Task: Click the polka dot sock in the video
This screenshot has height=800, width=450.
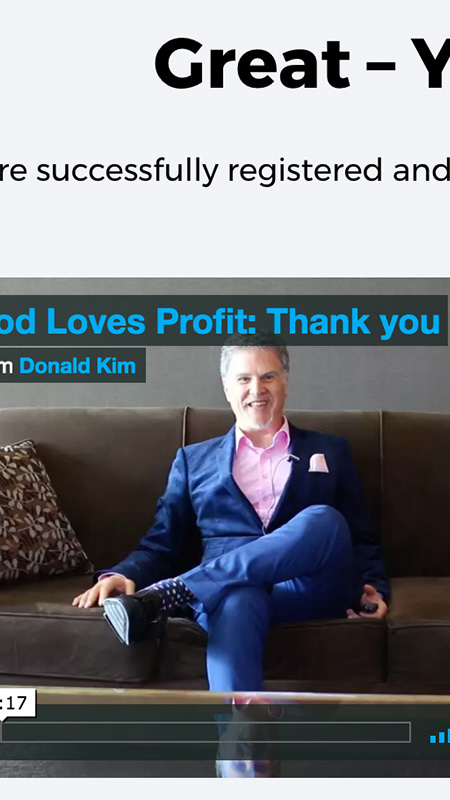Action: tap(174, 597)
